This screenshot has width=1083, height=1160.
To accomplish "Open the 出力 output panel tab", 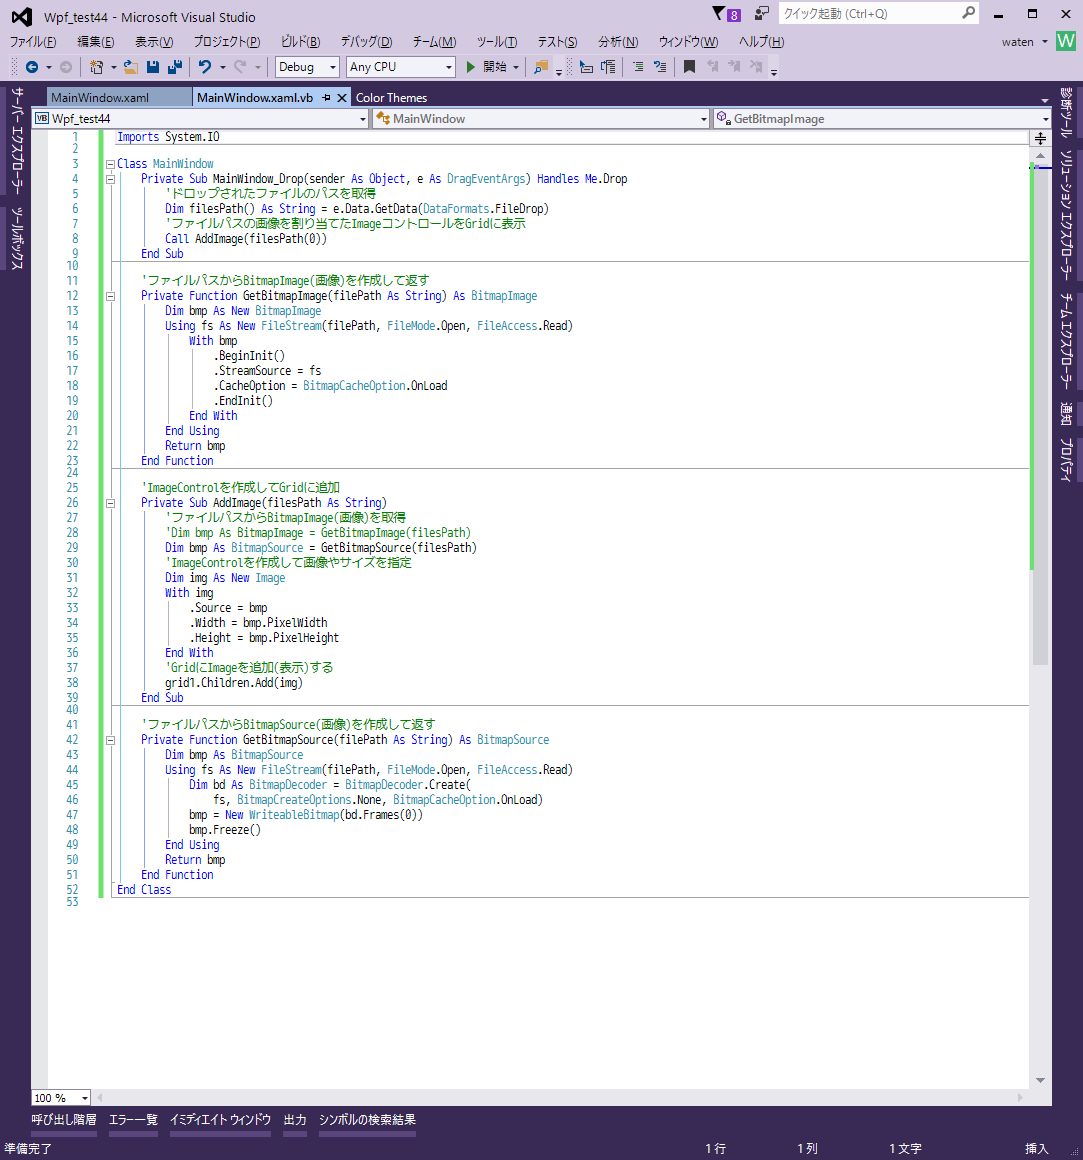I will click(295, 1120).
